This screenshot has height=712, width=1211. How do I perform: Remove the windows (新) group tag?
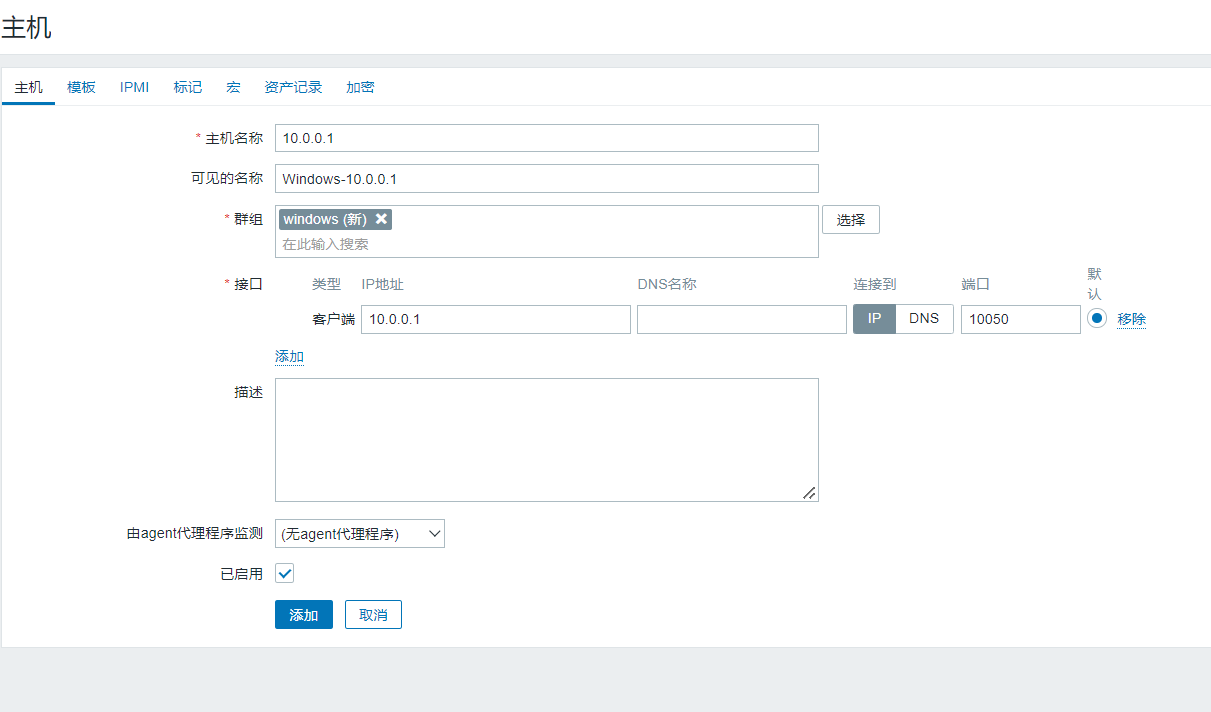[381, 219]
